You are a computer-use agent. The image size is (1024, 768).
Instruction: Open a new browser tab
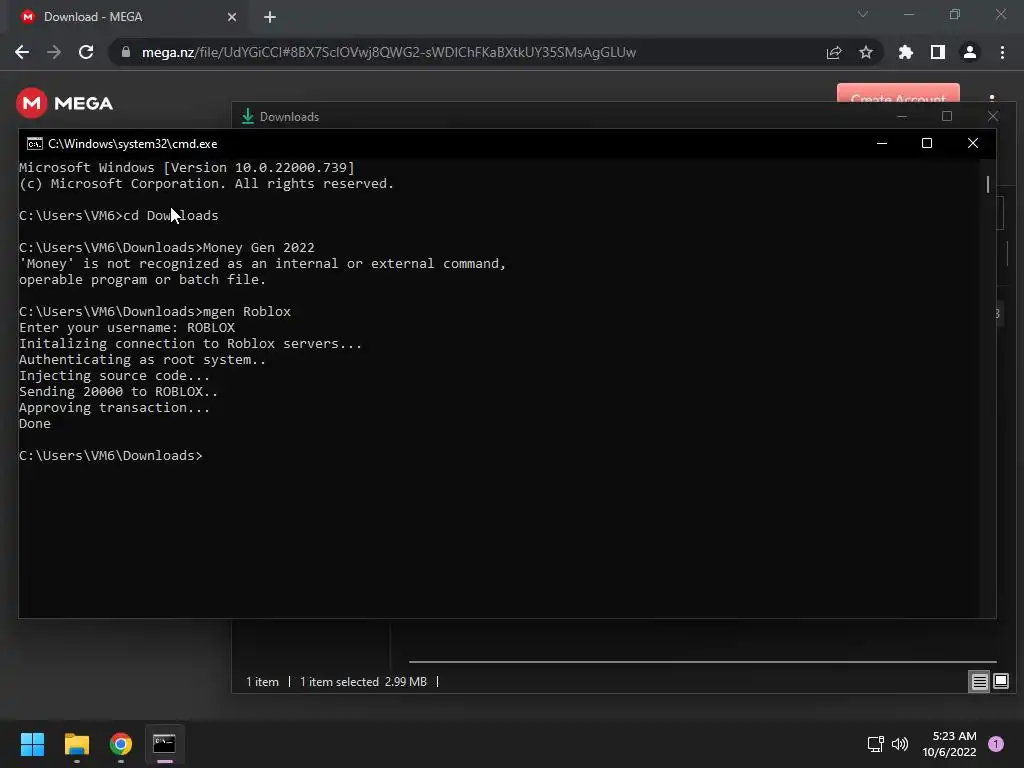coord(270,17)
